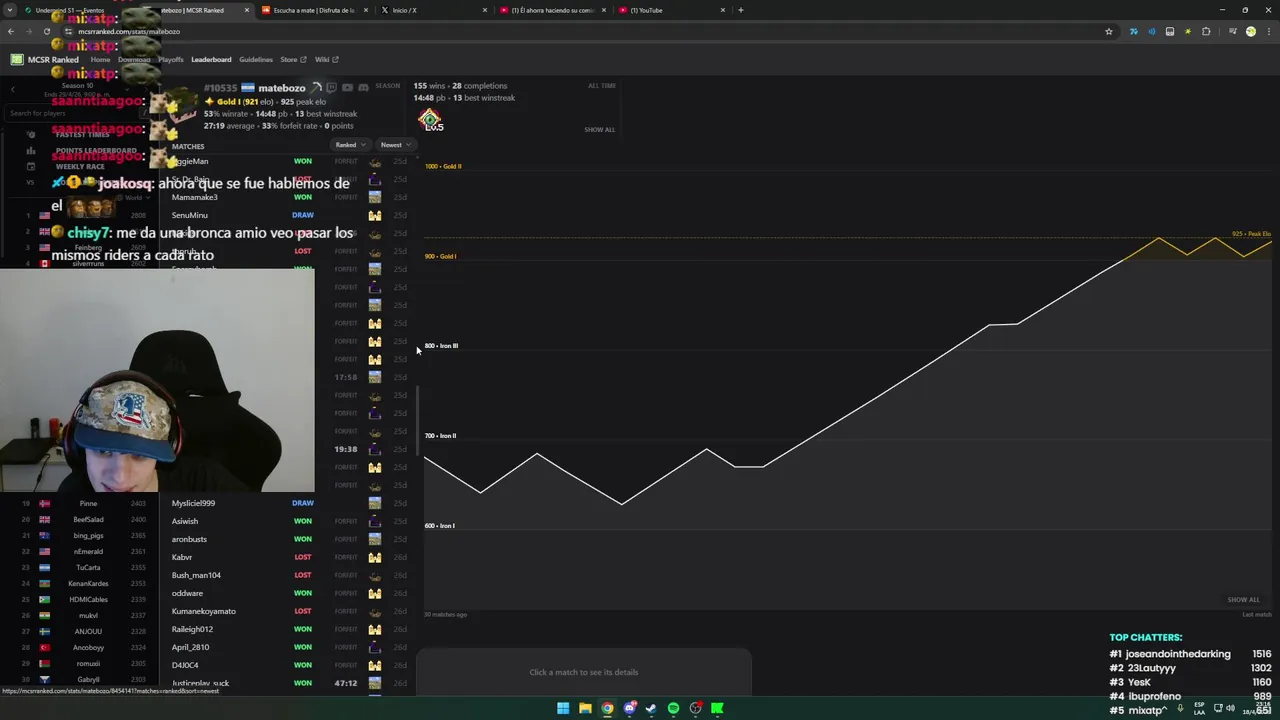Screen dimensions: 1280x720
Task: Click the seed type icon on SenuMinu row
Action: [375, 215]
